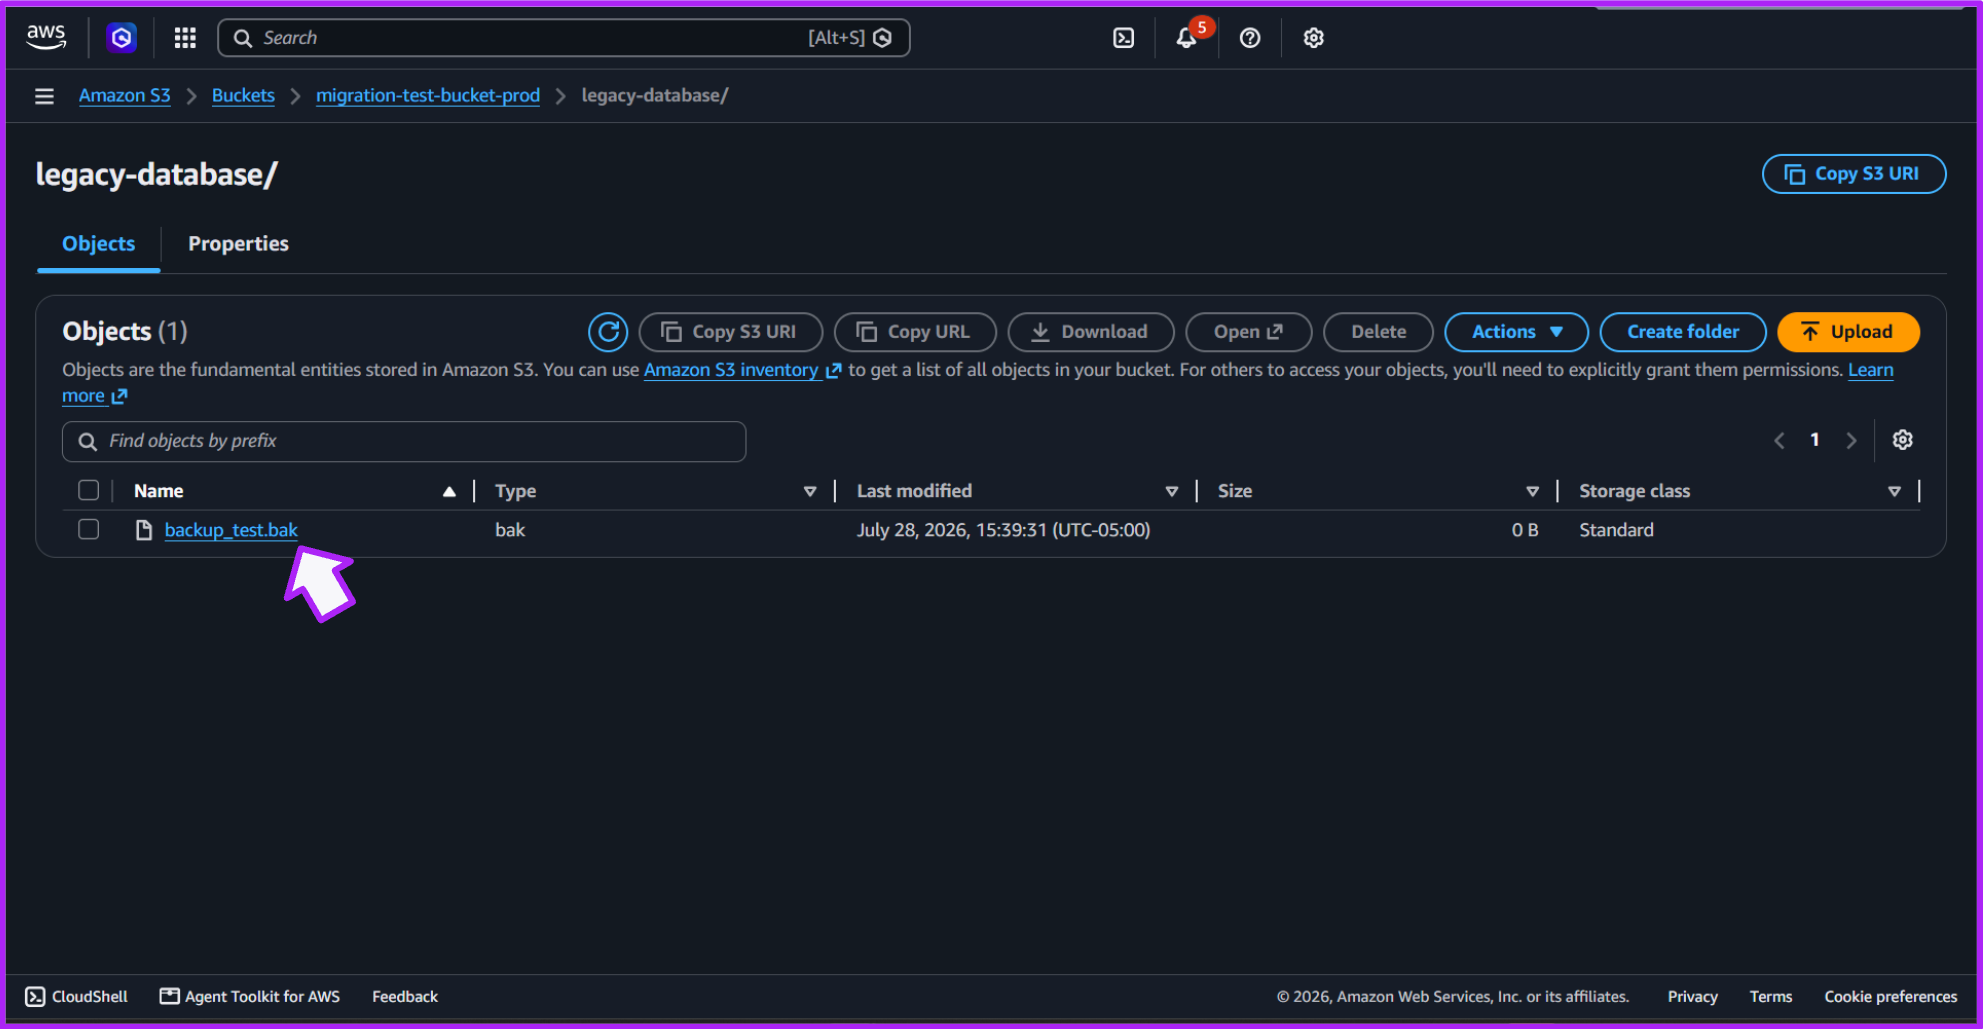Open the console settings gear in top bar
The image size is (1983, 1029).
click(1313, 38)
